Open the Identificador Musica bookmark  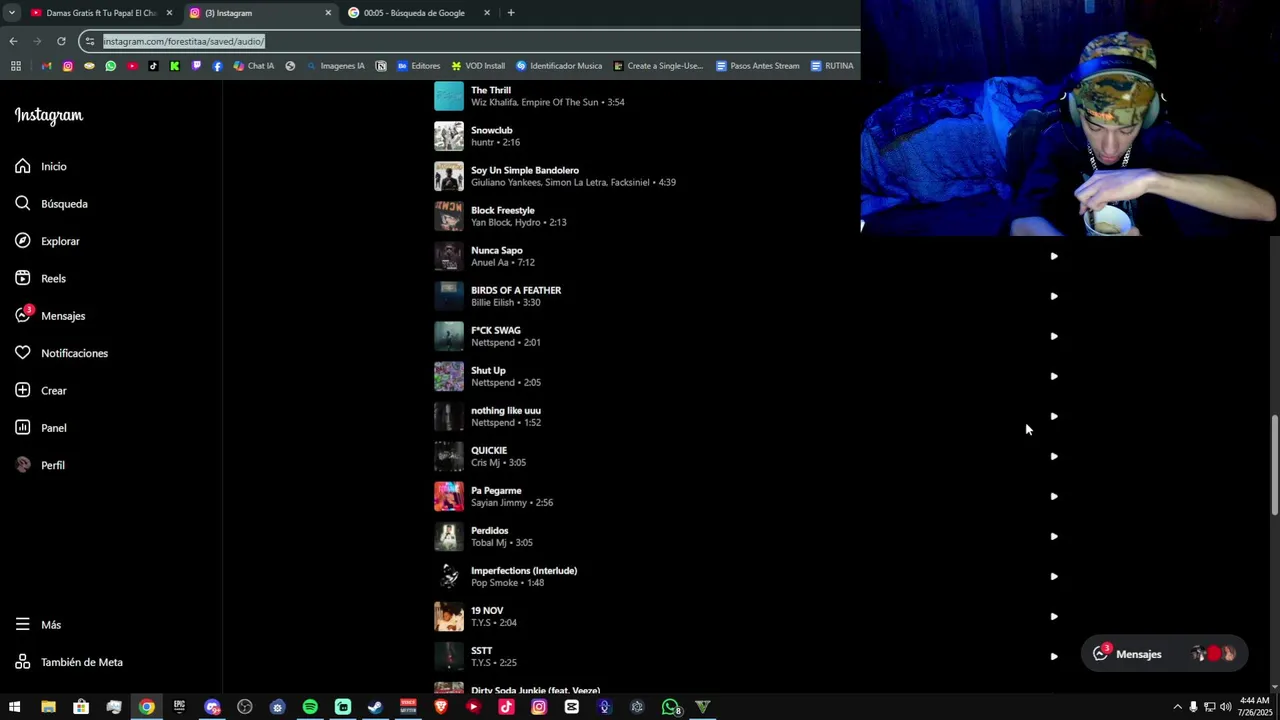(x=559, y=66)
